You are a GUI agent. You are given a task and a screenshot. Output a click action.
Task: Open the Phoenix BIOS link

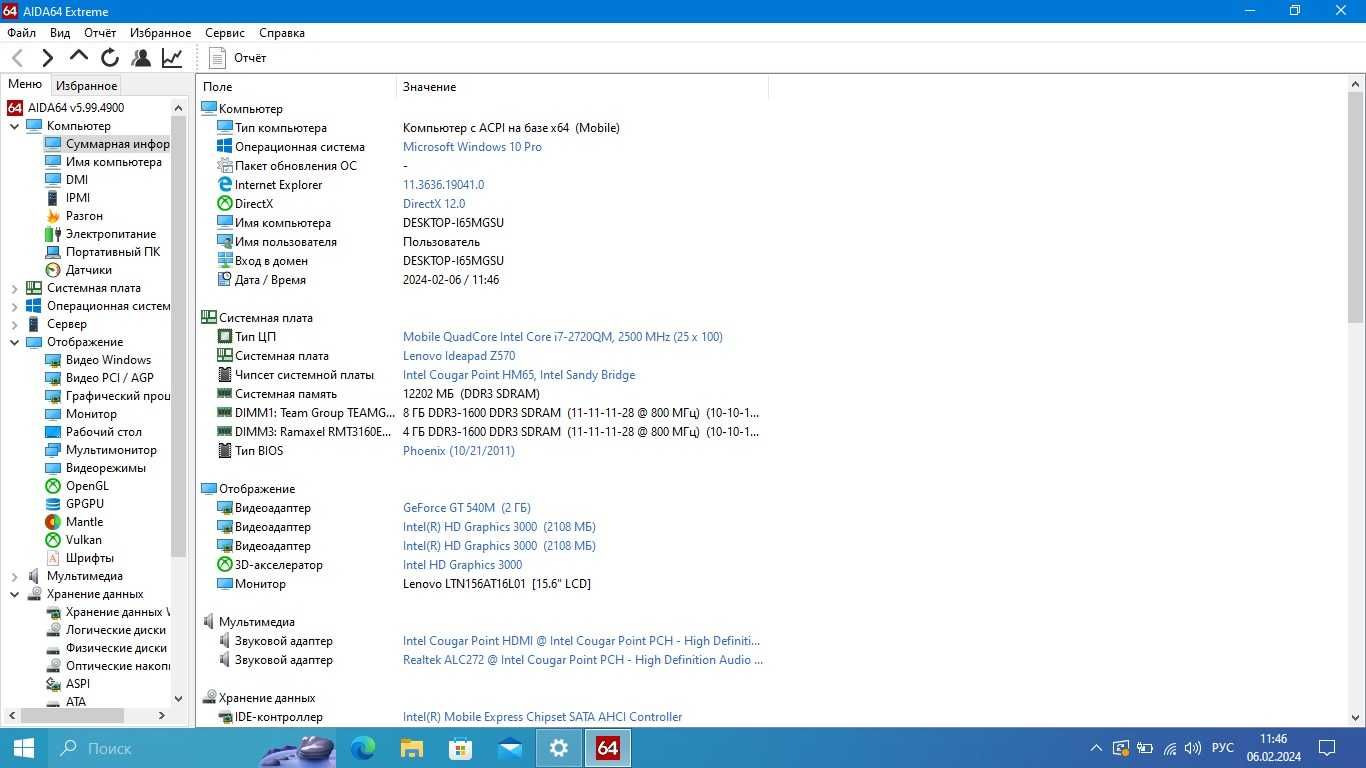click(459, 451)
